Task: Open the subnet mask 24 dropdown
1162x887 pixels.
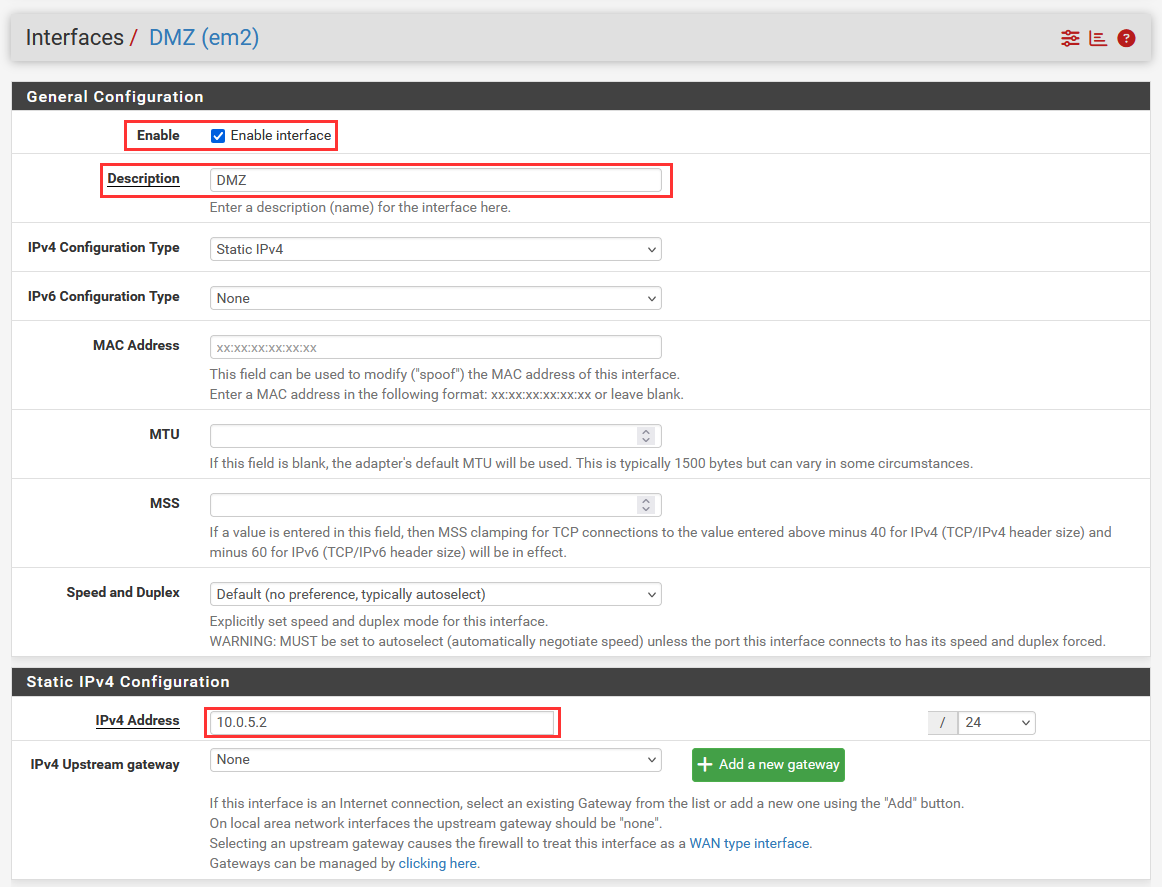Action: (x=996, y=722)
